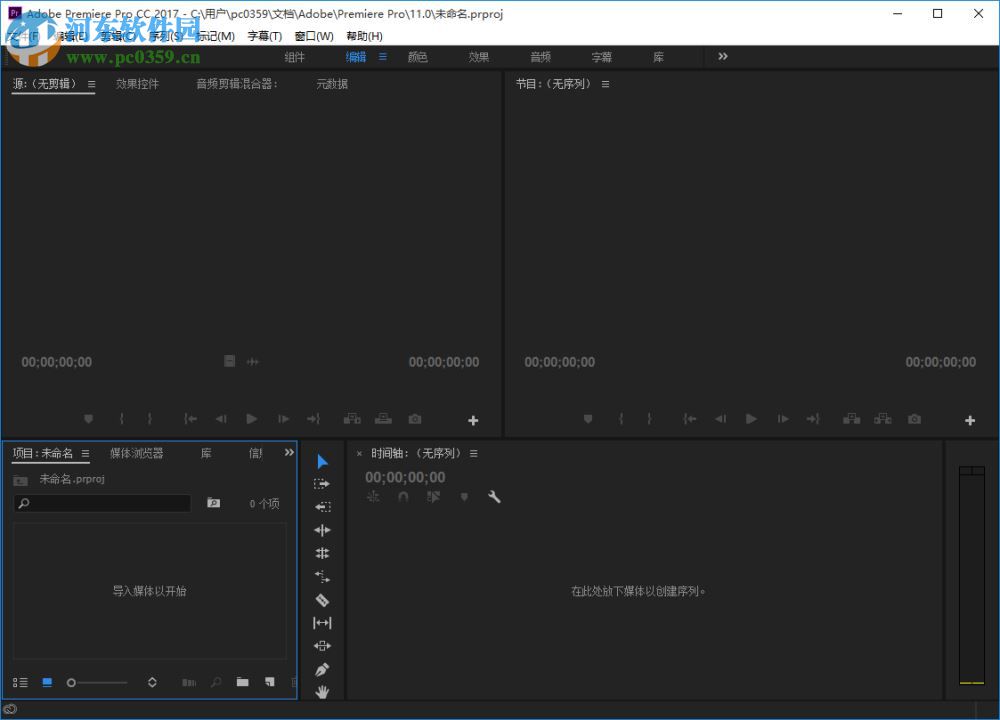The image size is (1000, 720).
Task: Click the Add Marker icon in Program monitor
Action: (x=588, y=419)
